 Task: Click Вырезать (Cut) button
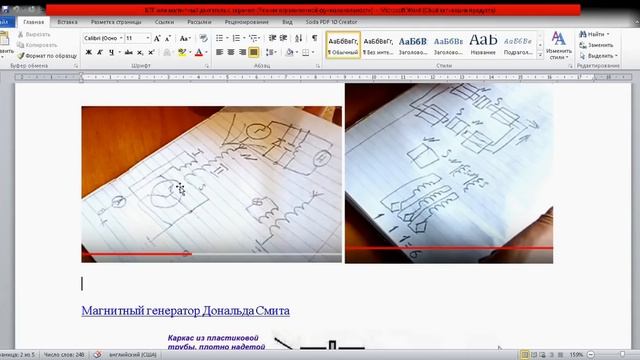click(x=34, y=35)
